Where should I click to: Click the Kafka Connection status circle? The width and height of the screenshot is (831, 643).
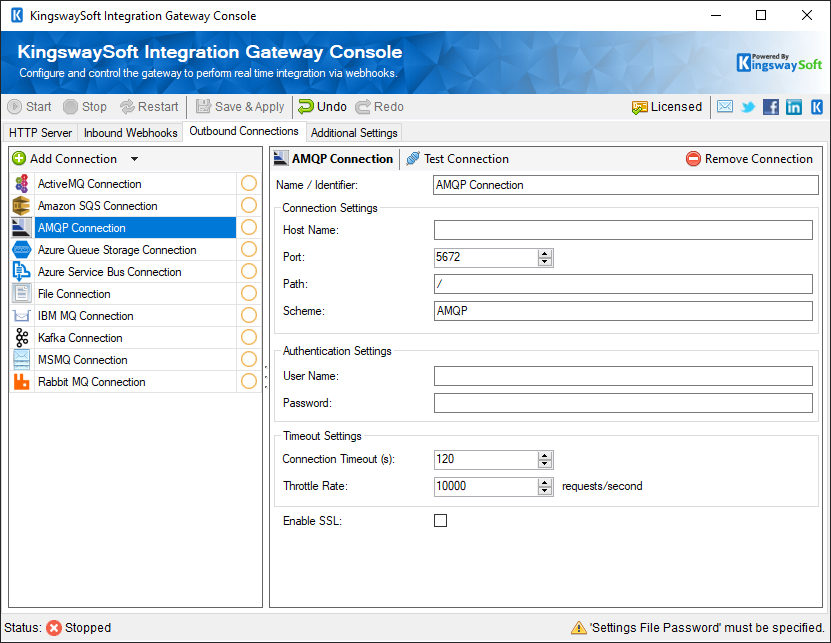[249, 337]
